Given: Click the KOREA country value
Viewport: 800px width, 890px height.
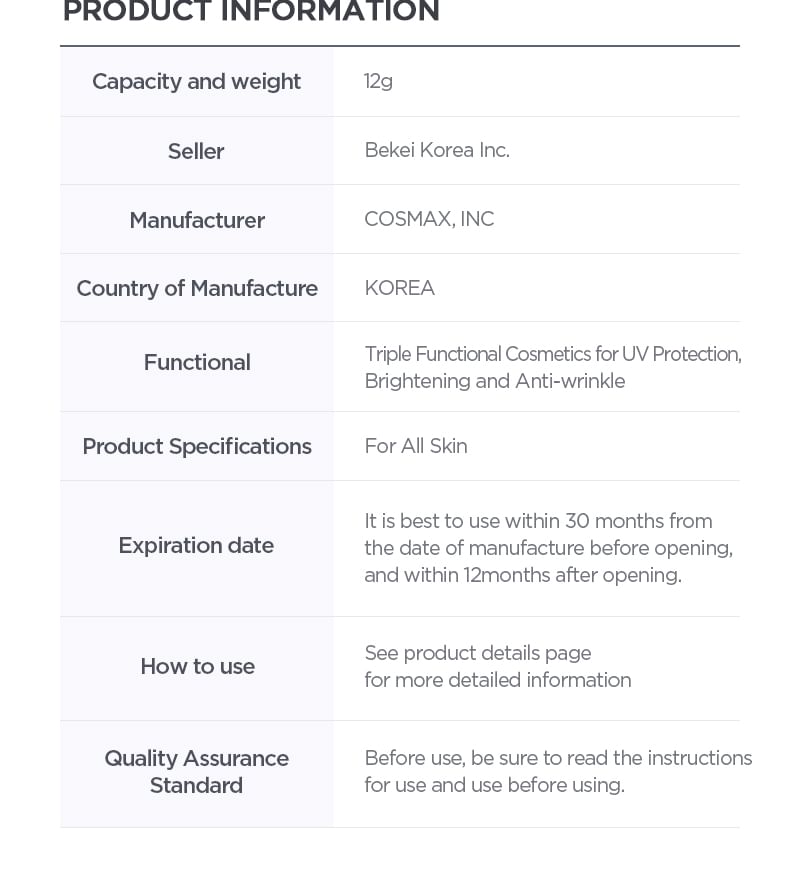Looking at the screenshot, I should tap(400, 288).
